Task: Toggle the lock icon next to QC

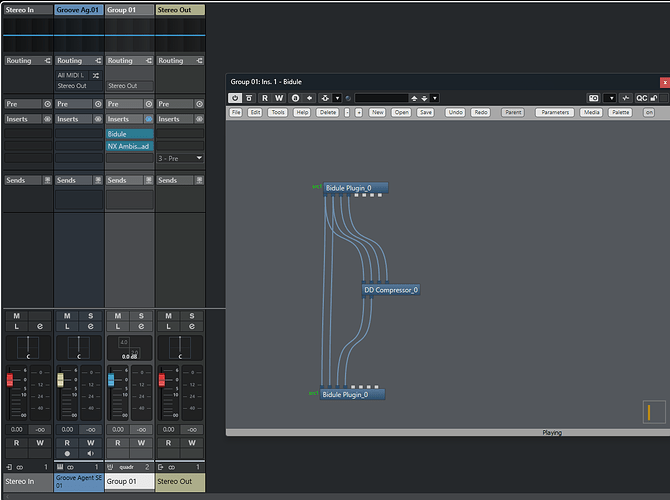Action: pos(654,98)
